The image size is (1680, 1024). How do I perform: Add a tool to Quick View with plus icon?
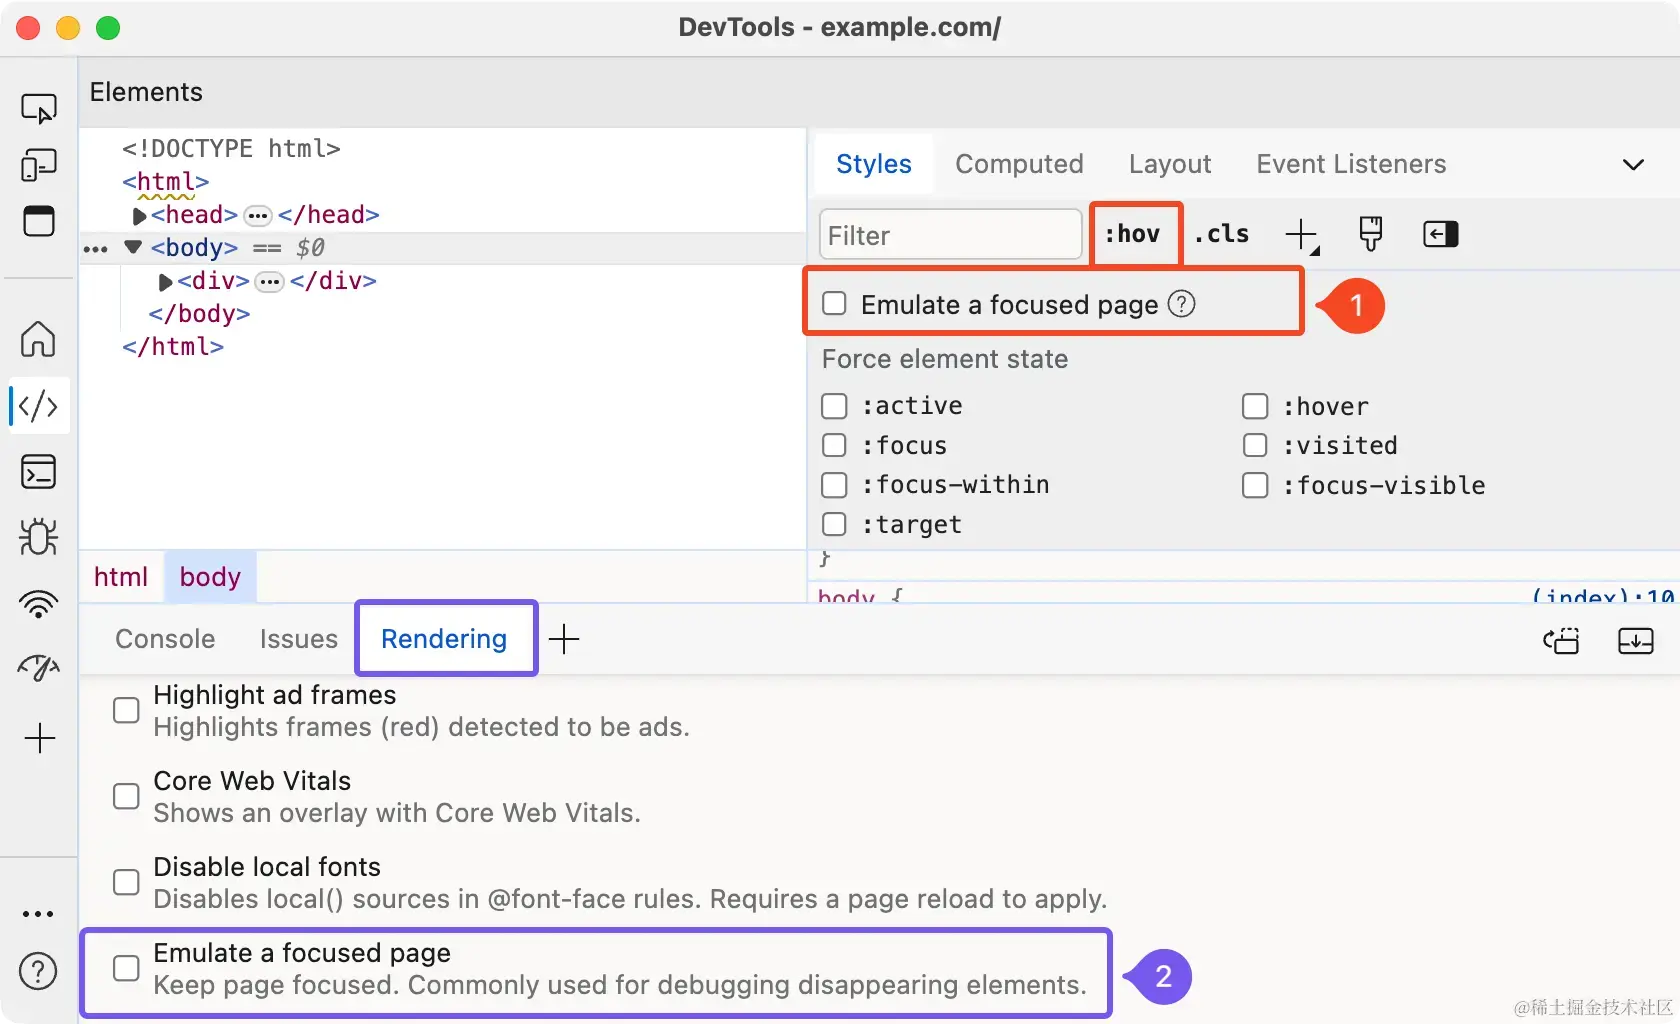pos(564,639)
